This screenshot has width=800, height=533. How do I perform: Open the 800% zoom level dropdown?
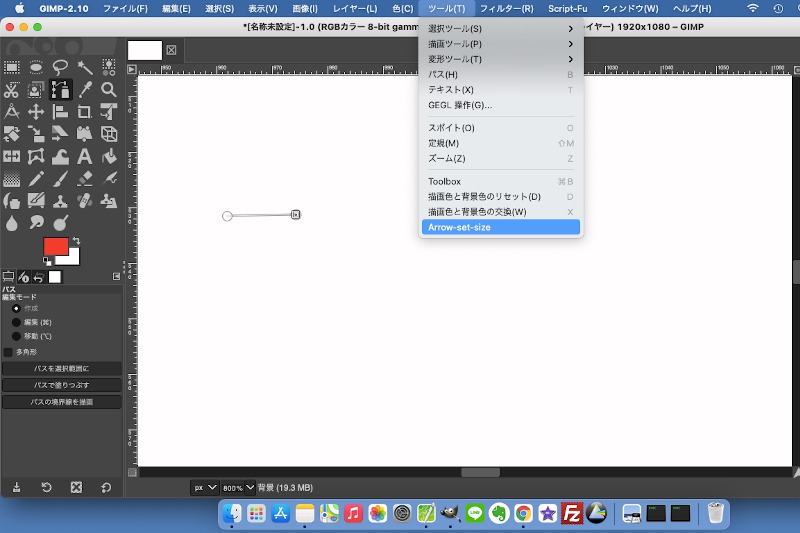coord(237,487)
